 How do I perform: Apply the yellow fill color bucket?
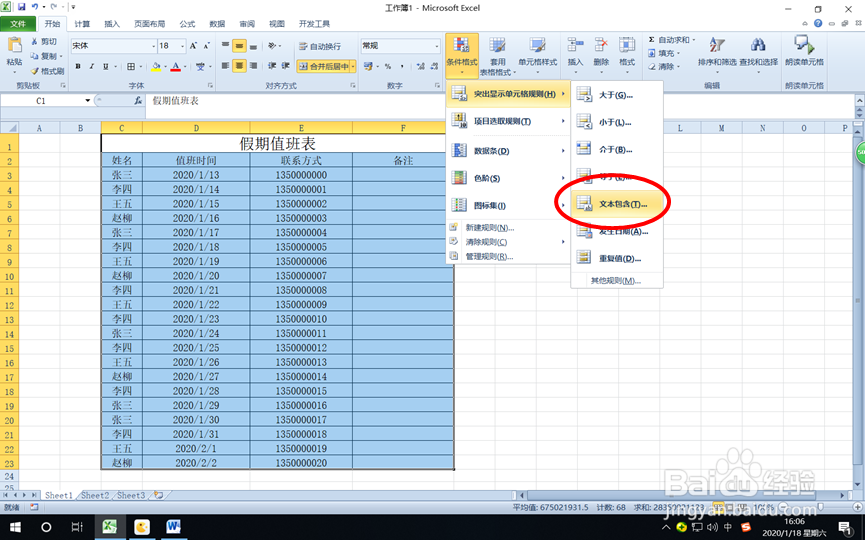156,66
